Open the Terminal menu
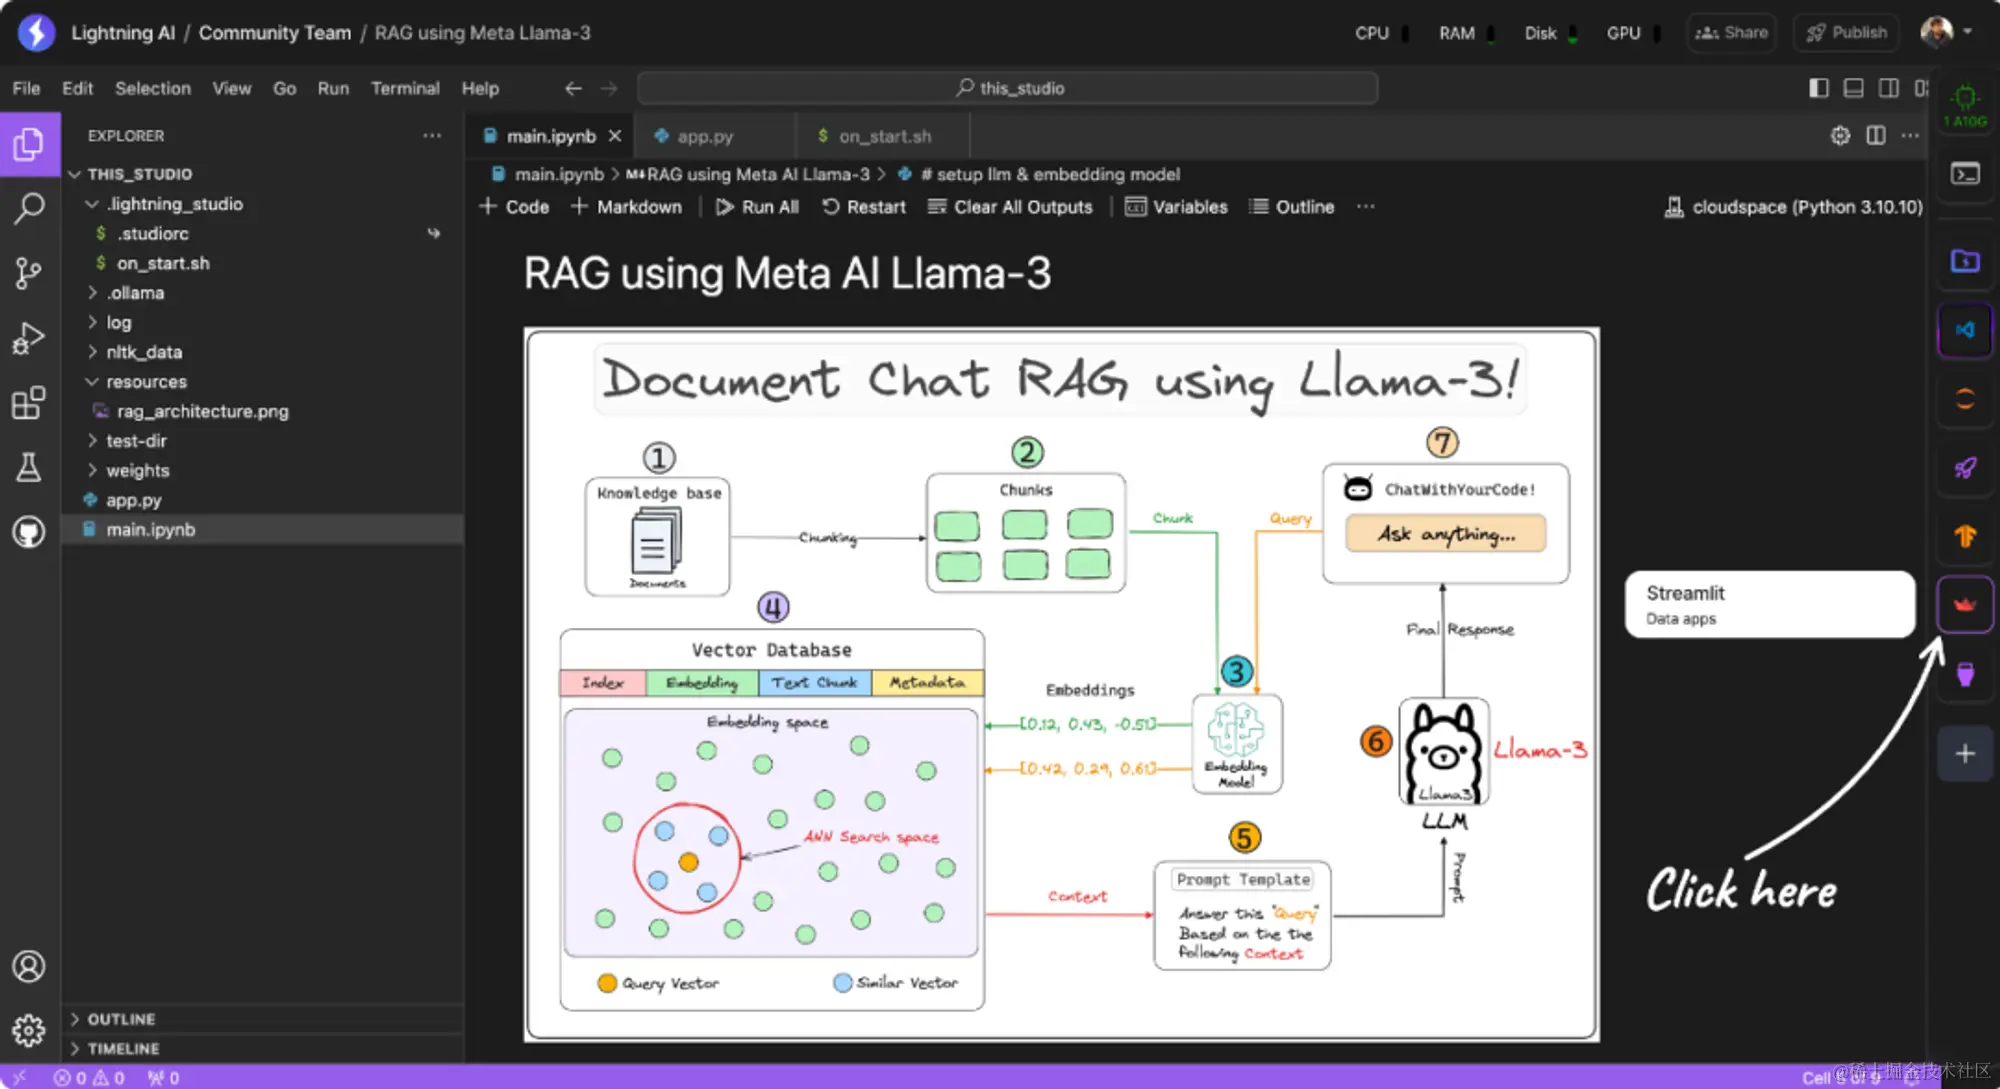2000x1089 pixels. [405, 88]
